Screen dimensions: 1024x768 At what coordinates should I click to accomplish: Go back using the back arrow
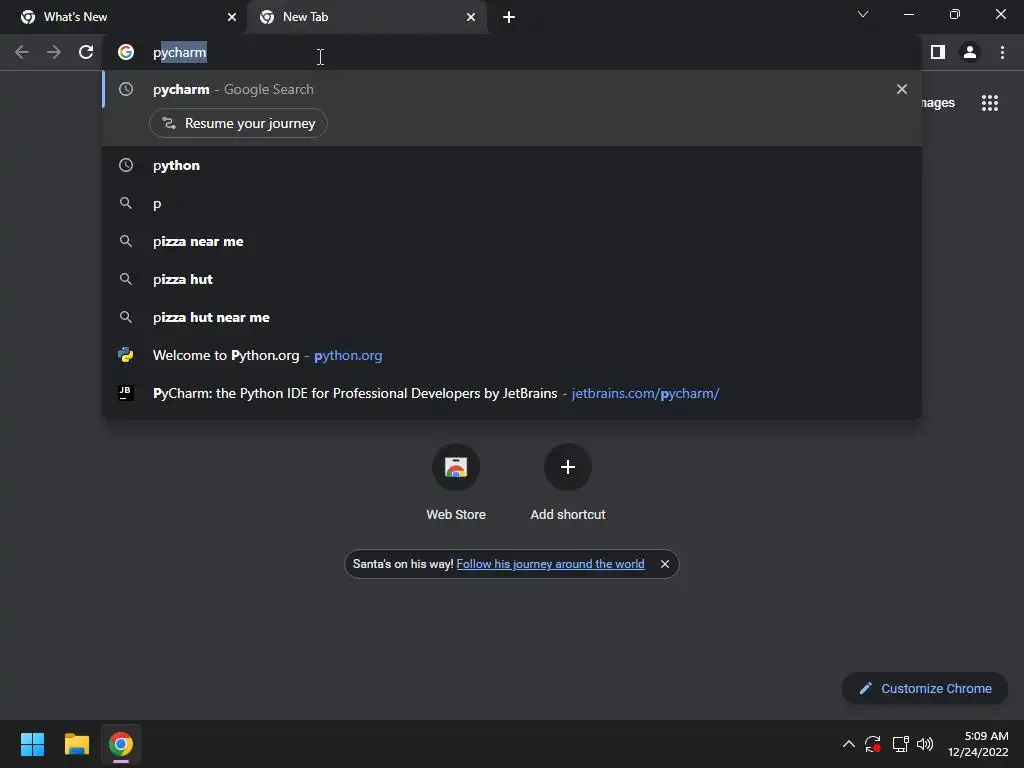[x=22, y=52]
